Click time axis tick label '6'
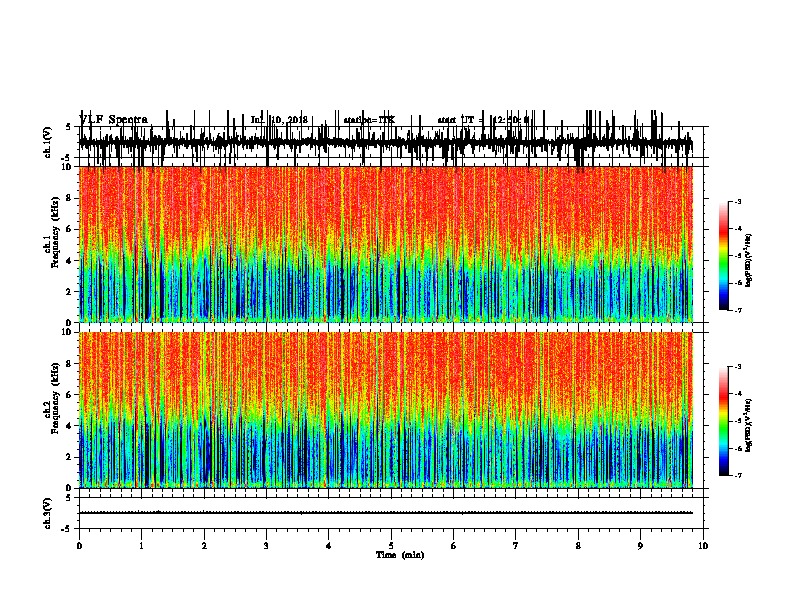The height and width of the screenshot is (612, 792). 453,546
